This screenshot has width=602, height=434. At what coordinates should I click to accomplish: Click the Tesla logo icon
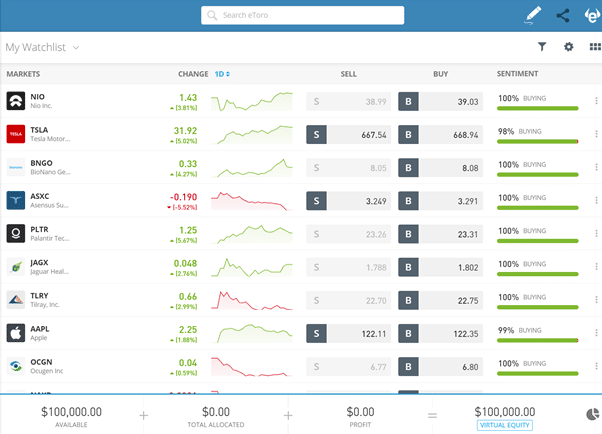(16, 134)
